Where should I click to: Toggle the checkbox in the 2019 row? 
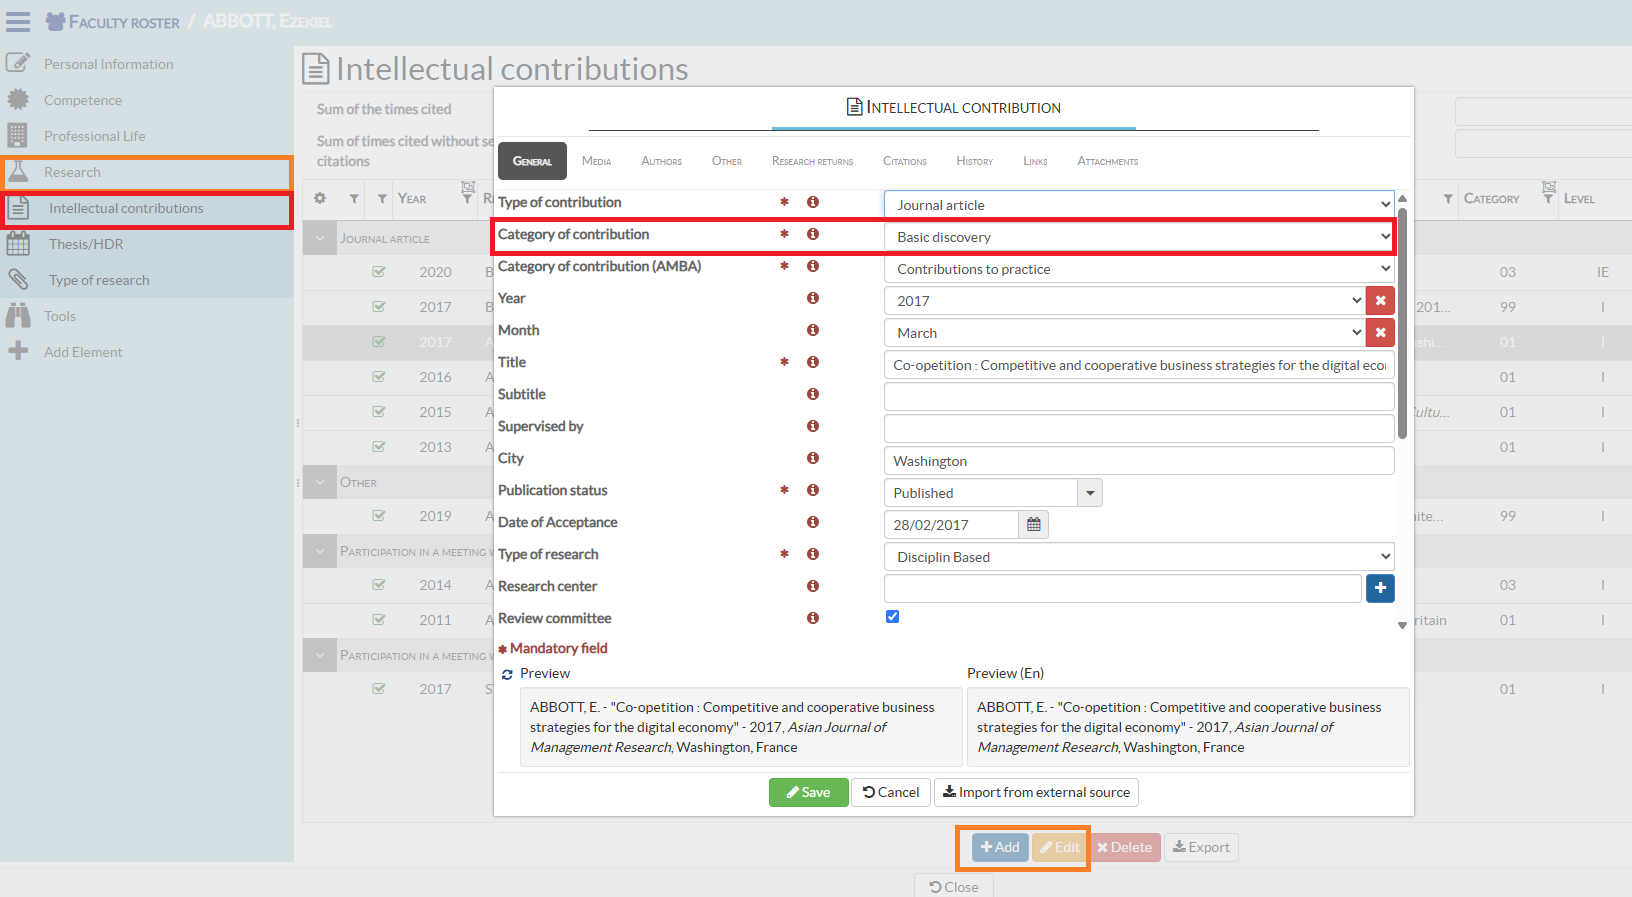pos(379,516)
